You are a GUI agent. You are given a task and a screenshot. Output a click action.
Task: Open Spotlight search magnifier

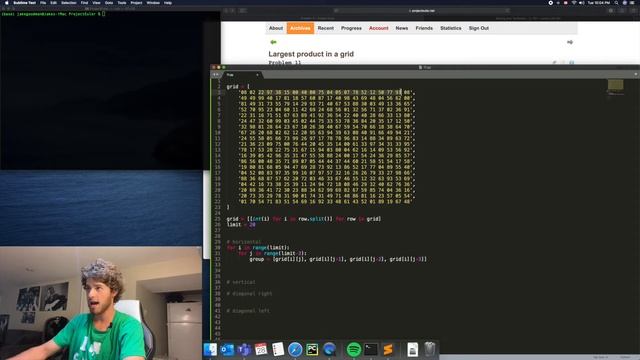[616, 3]
